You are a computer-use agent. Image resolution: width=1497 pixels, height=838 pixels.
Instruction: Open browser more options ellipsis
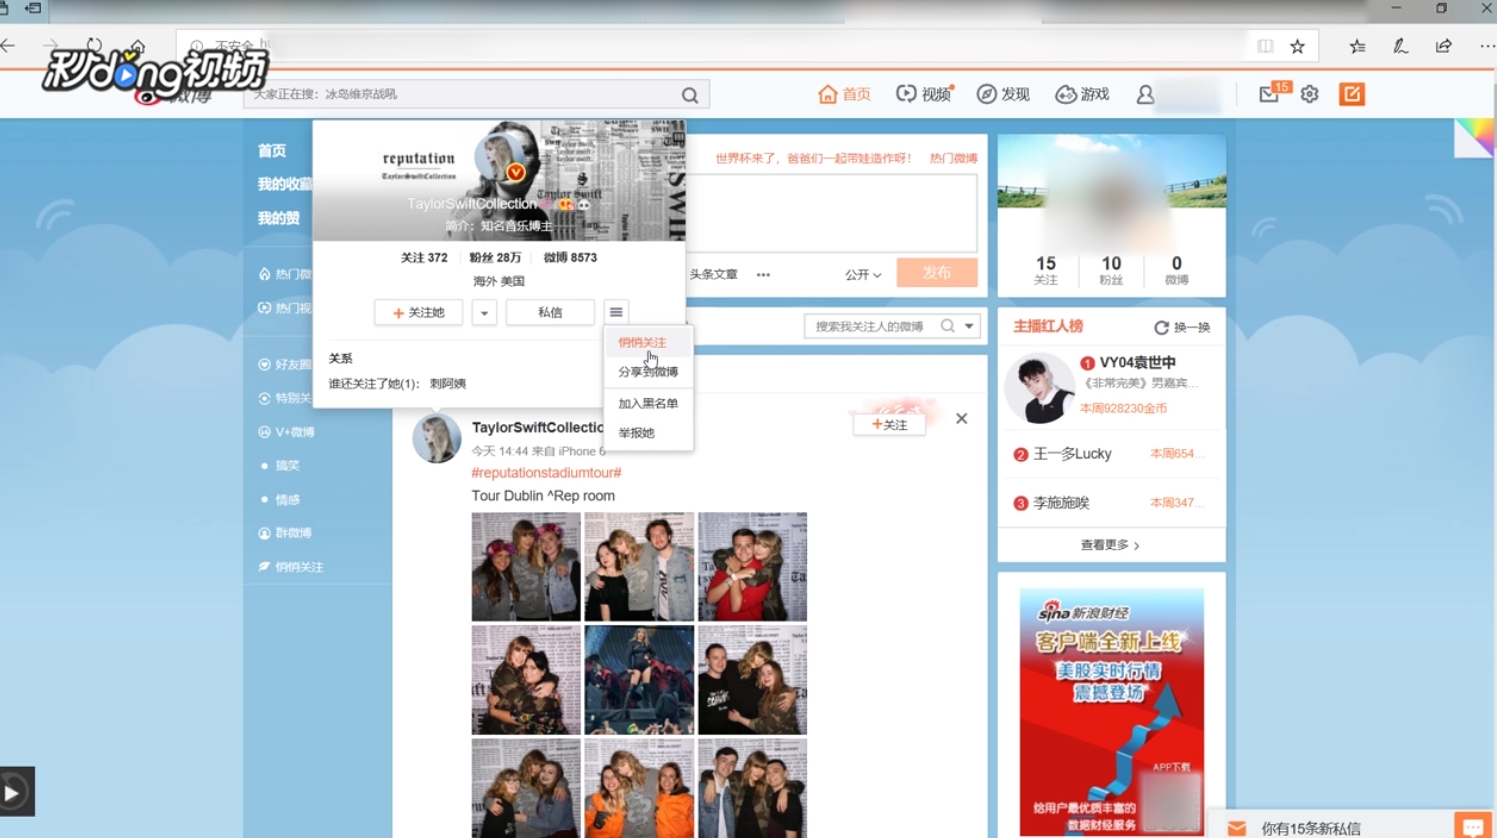coord(1487,46)
